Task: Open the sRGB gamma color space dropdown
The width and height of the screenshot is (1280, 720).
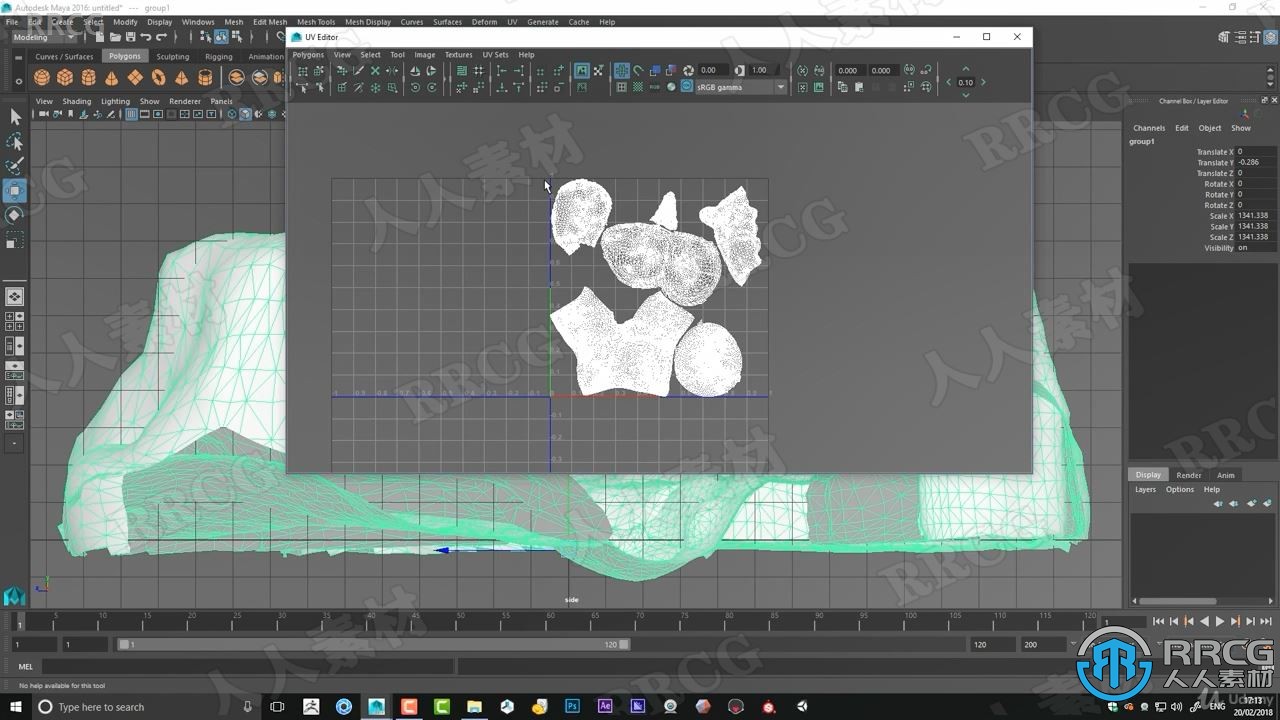Action: 741,87
